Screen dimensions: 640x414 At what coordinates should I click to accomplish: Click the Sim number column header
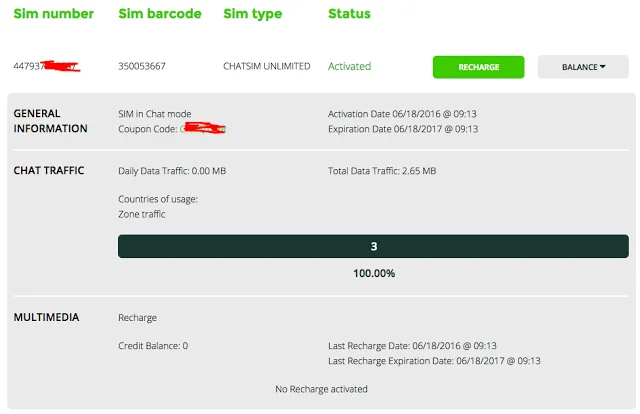(x=53, y=14)
